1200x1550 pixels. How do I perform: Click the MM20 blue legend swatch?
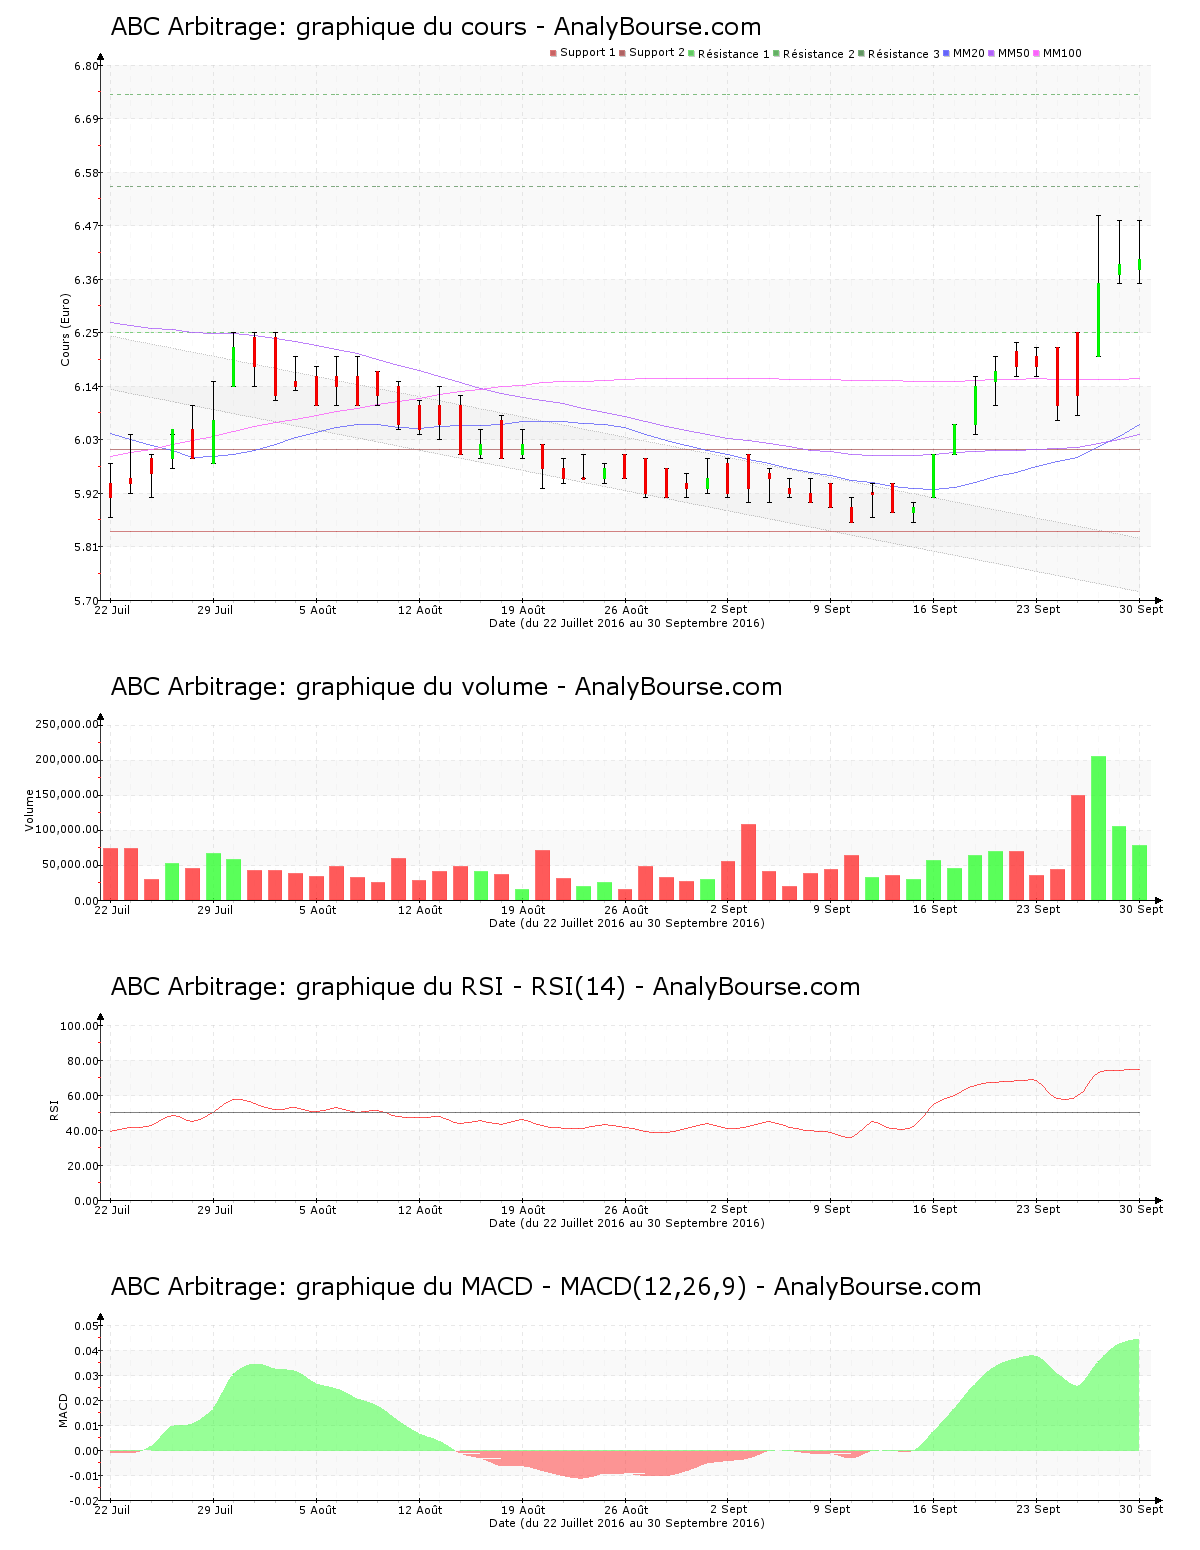click(x=947, y=53)
